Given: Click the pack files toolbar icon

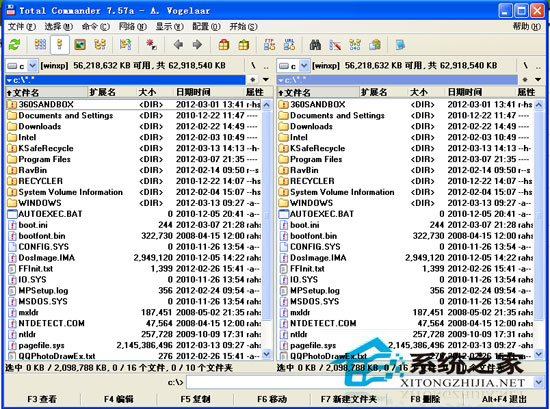Looking at the screenshot, I should point(223,45).
